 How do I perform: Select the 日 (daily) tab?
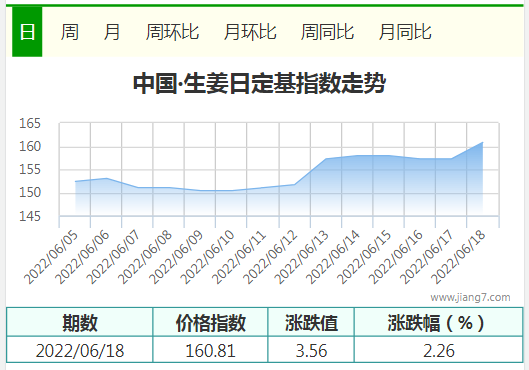click(27, 32)
